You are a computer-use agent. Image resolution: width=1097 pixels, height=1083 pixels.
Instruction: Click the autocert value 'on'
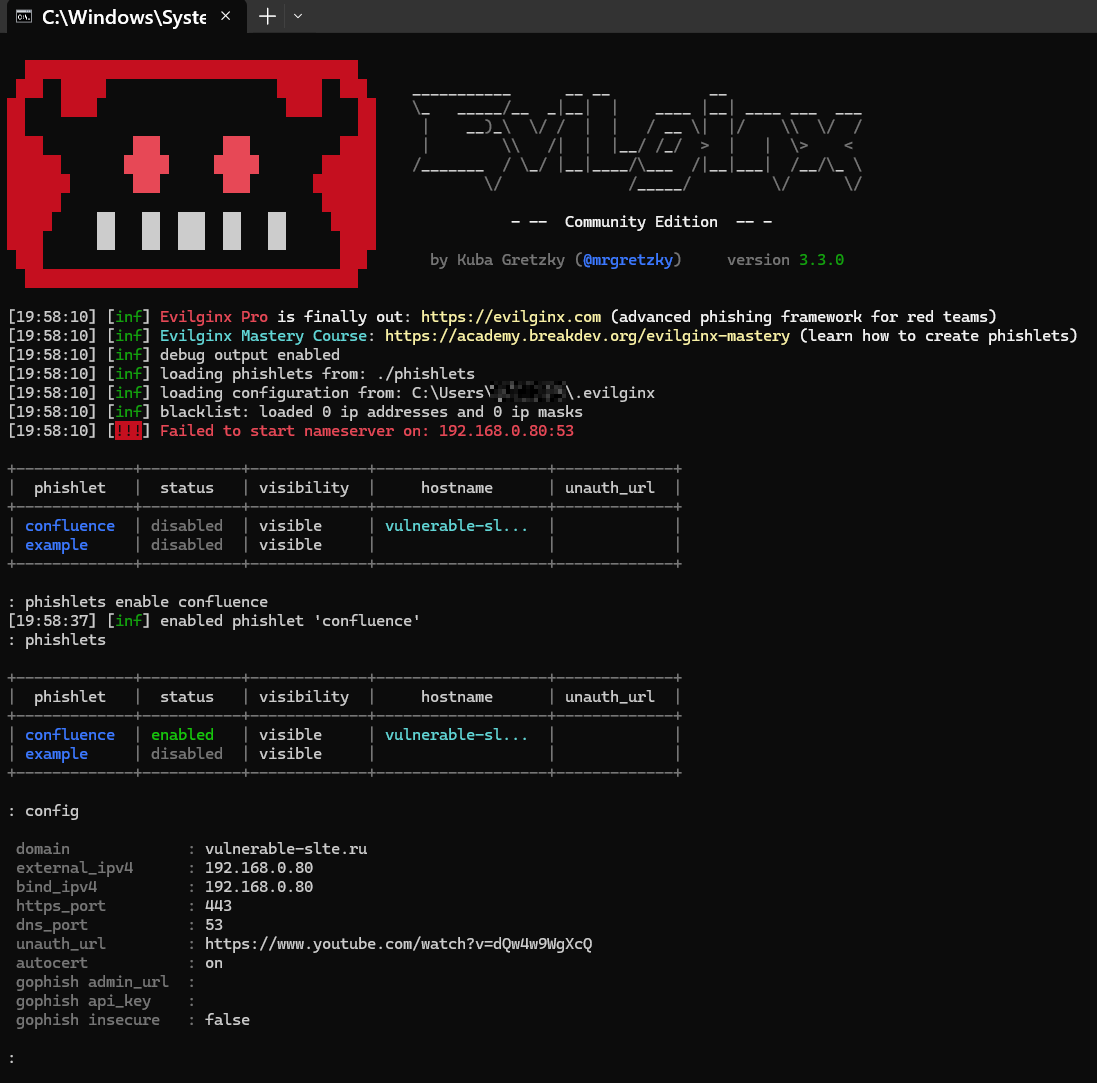[x=214, y=963]
